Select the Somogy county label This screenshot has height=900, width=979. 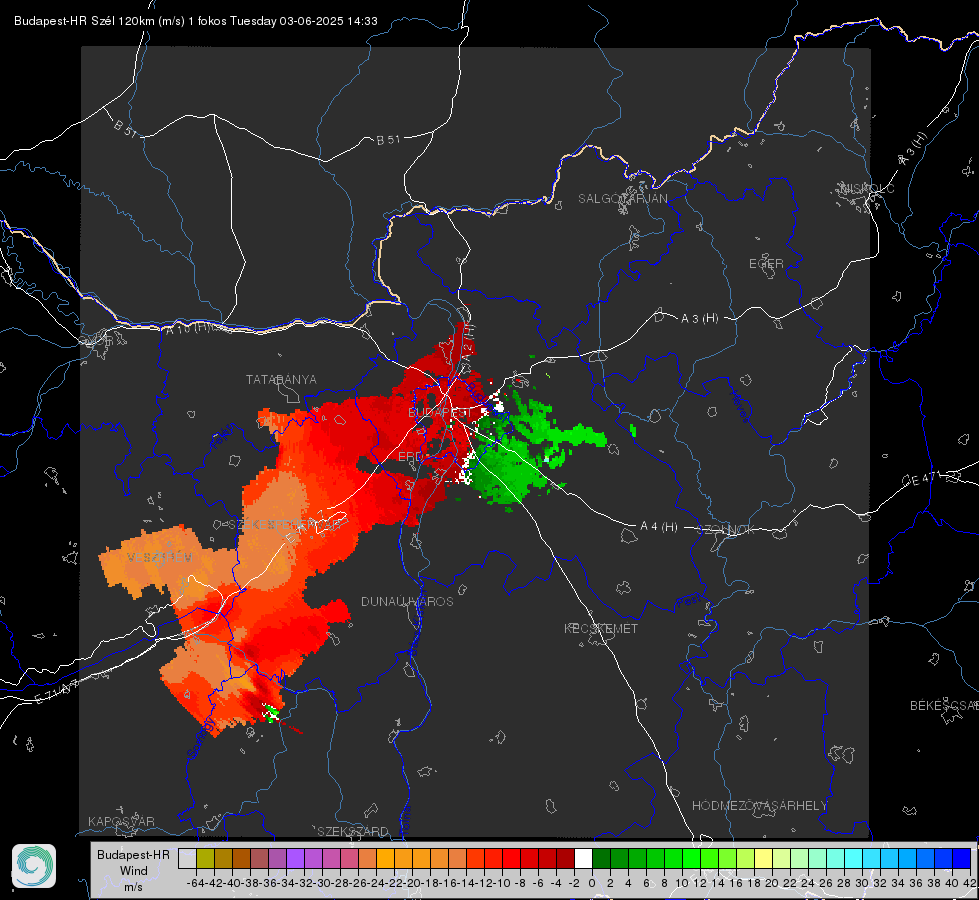point(200,738)
